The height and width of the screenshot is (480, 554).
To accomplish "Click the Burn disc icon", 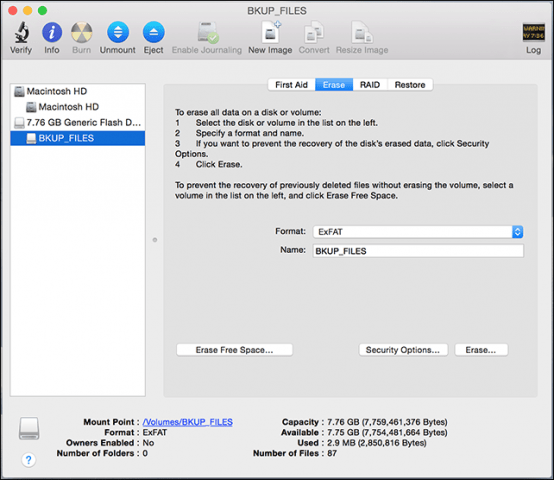I will click(82, 32).
